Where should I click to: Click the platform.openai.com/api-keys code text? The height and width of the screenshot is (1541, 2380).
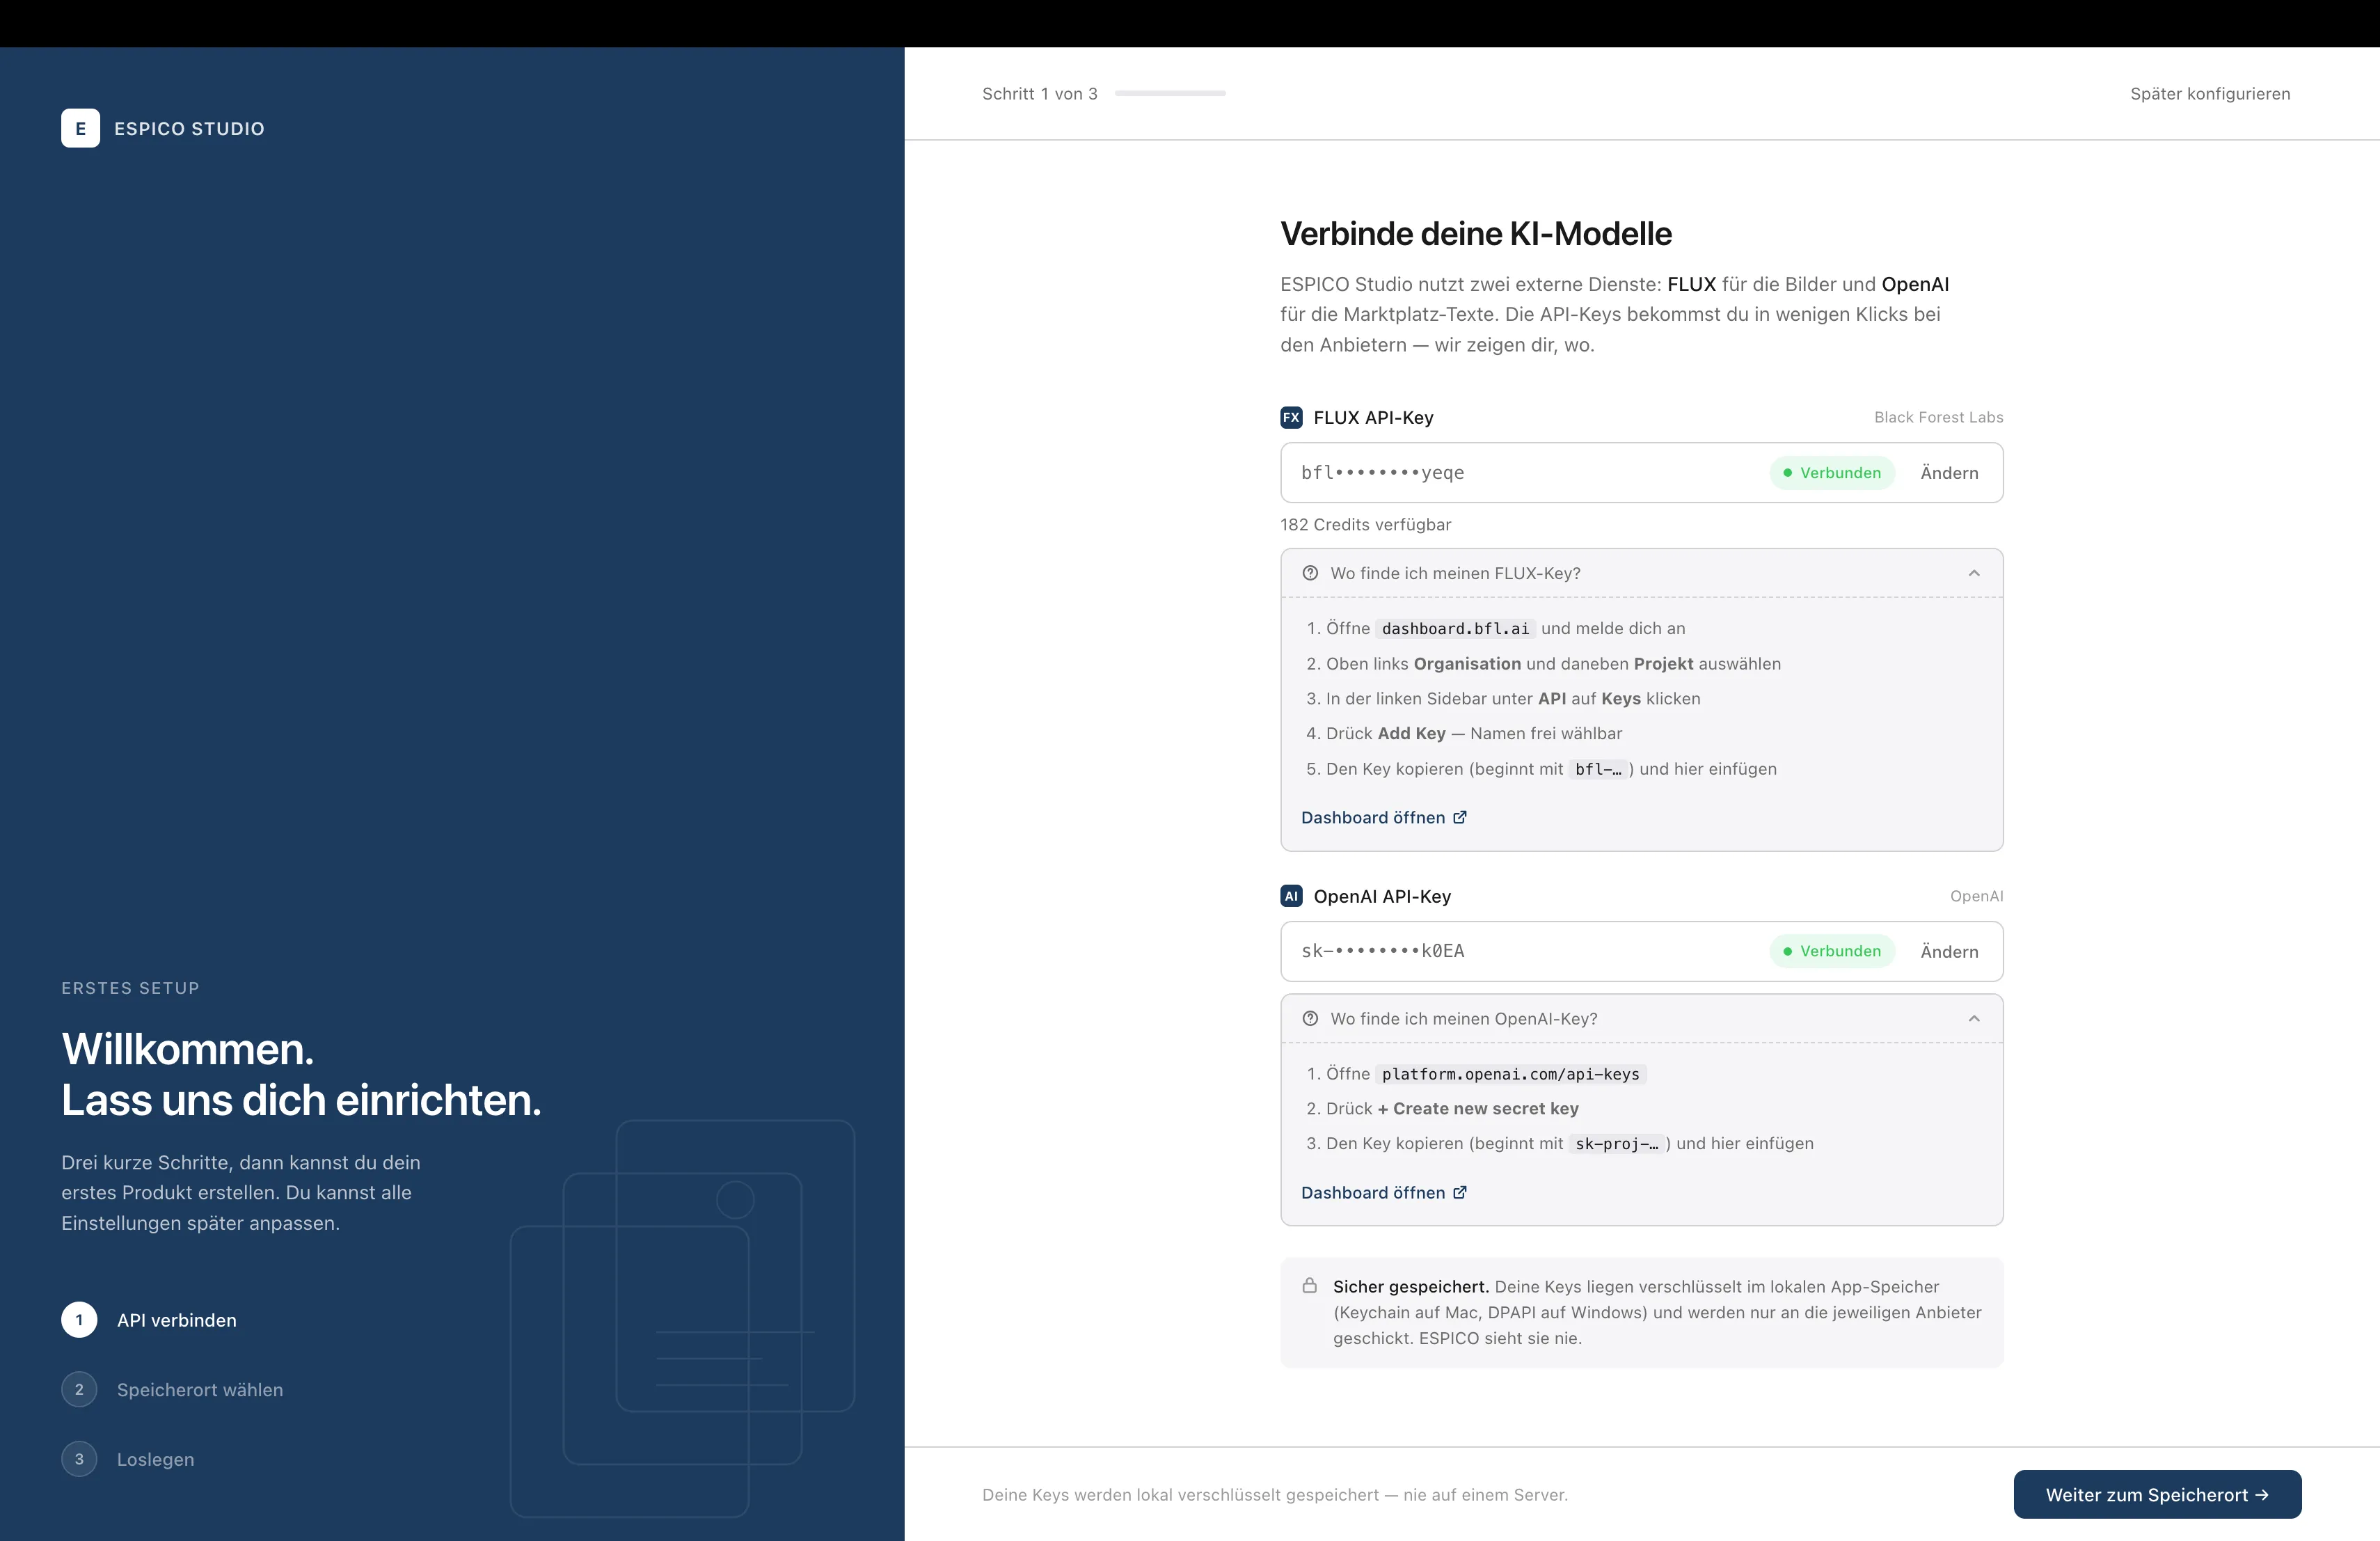point(1510,1074)
